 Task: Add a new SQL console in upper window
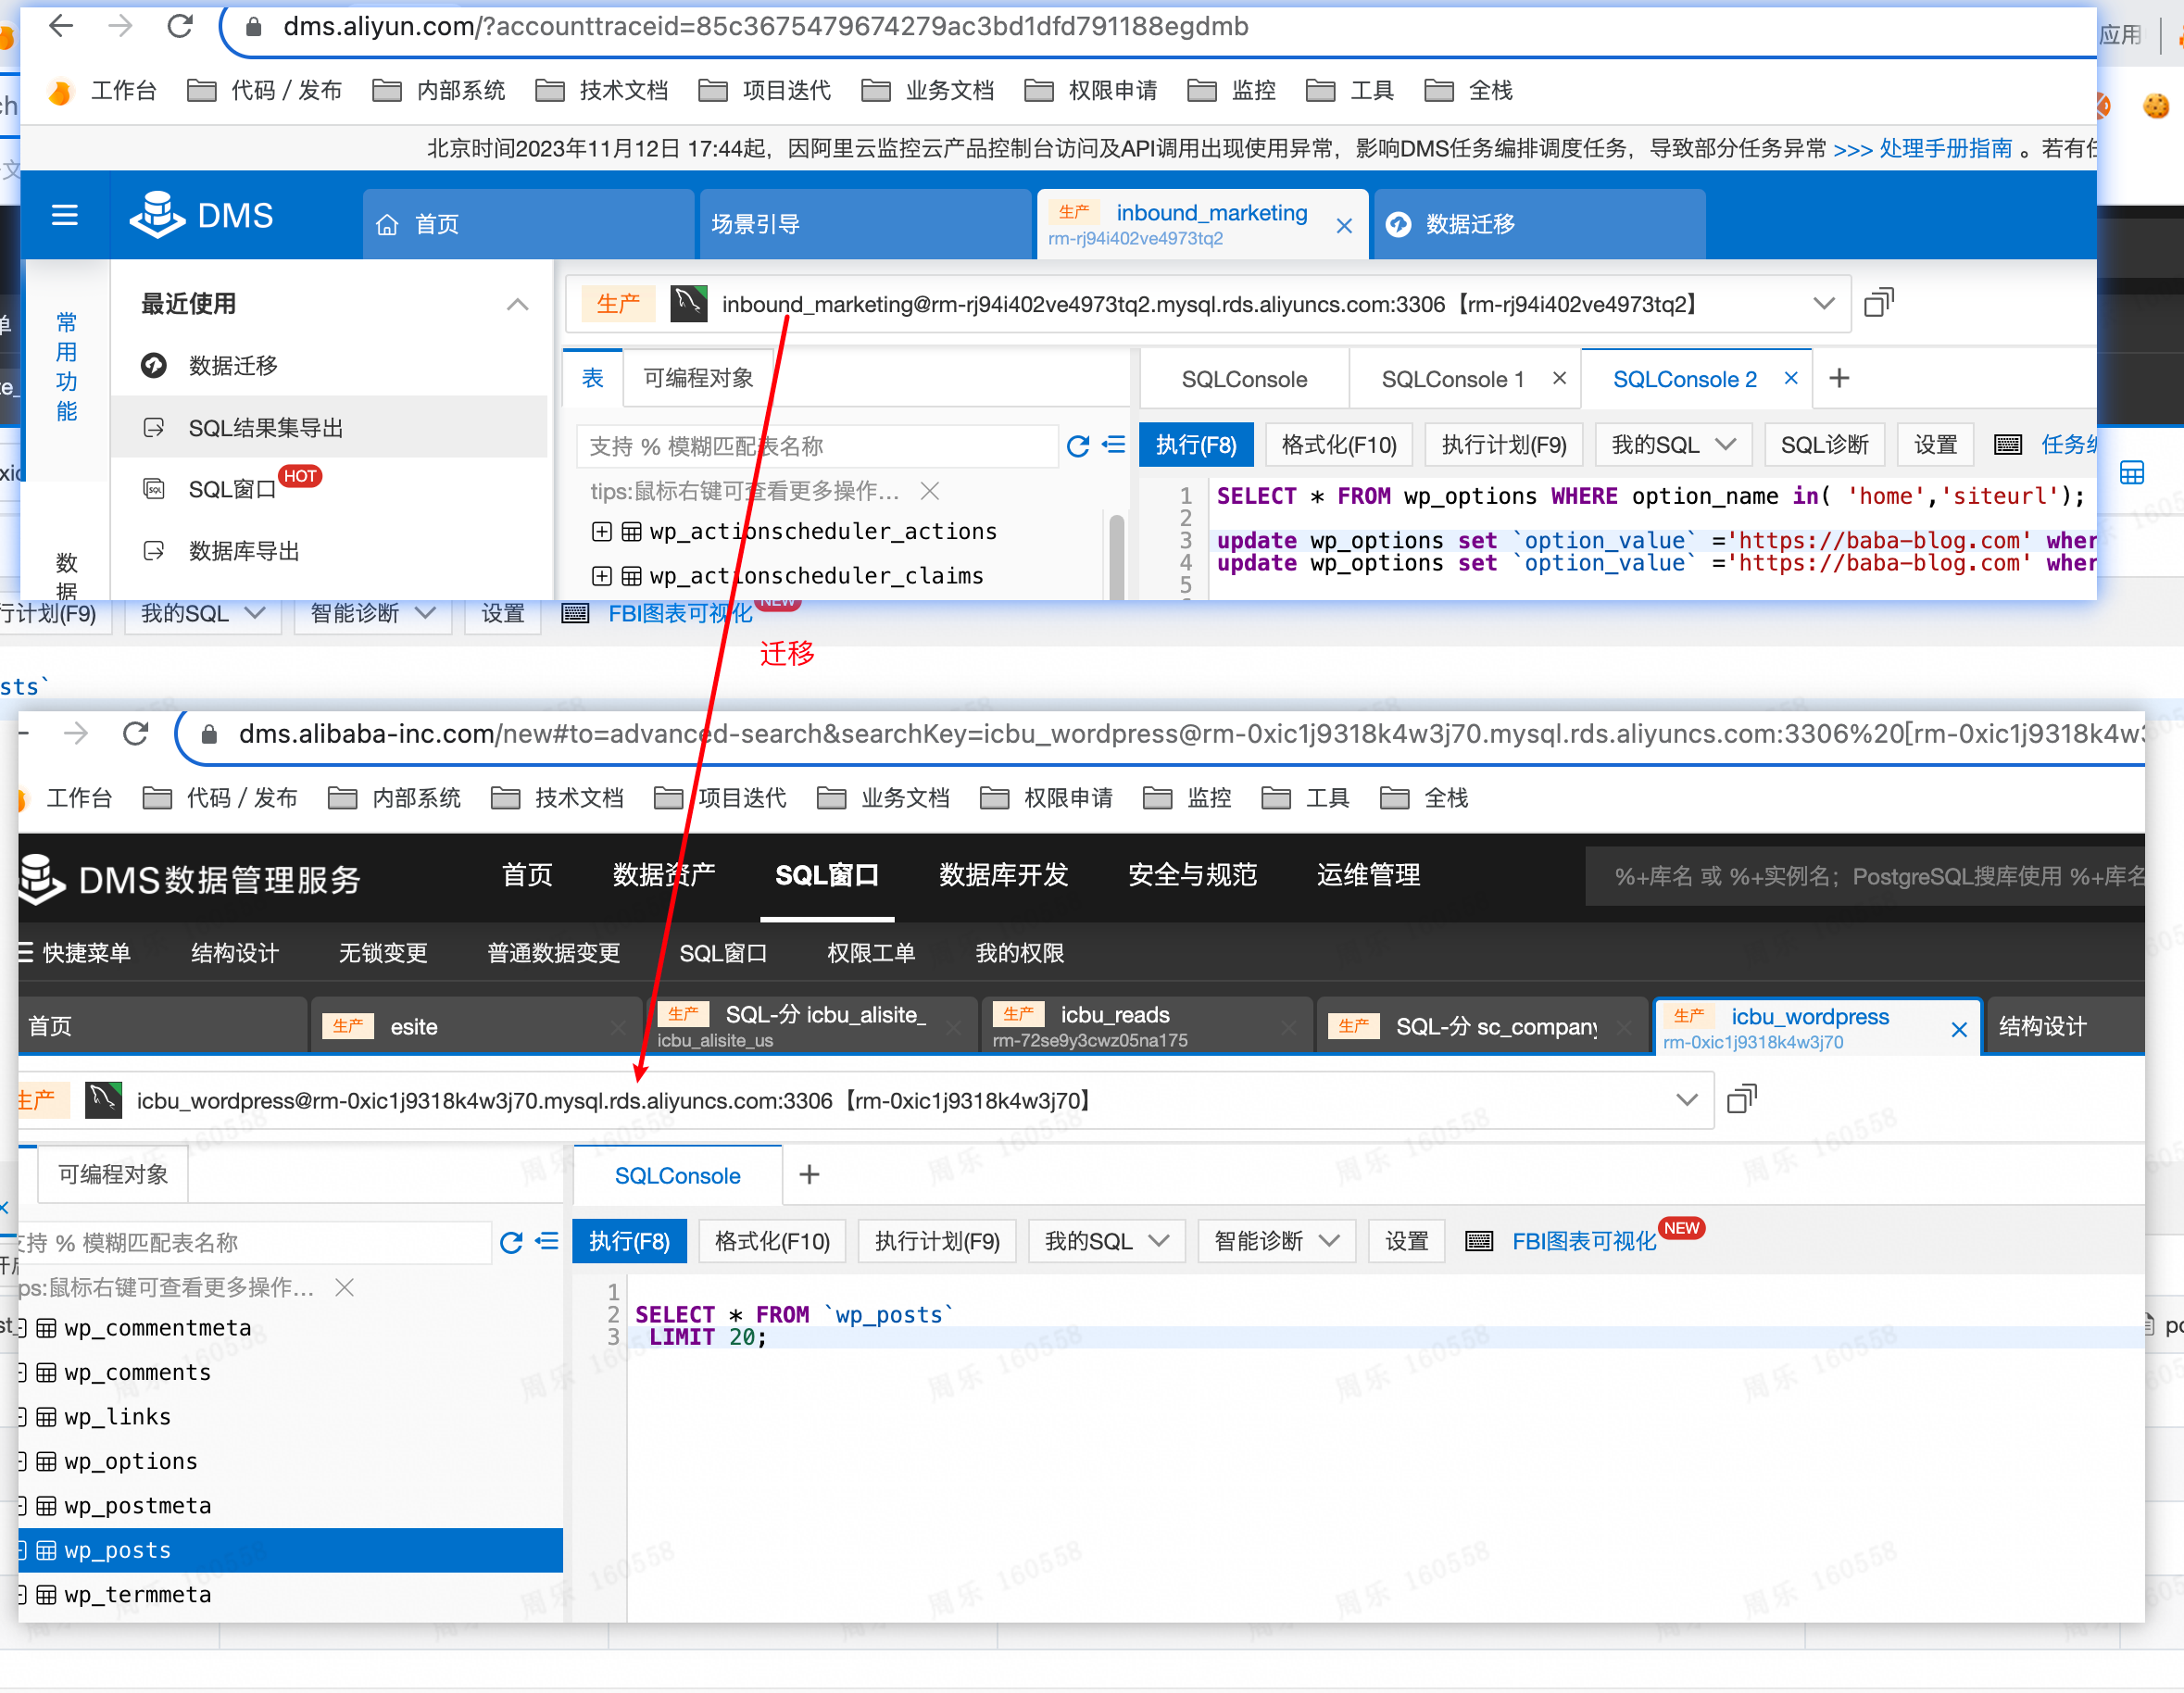point(1839,378)
